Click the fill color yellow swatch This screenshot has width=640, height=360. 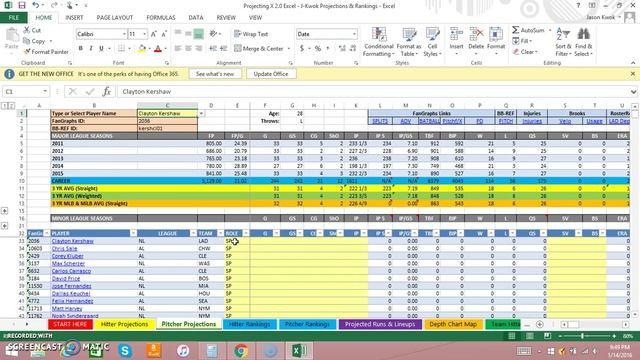point(142,49)
